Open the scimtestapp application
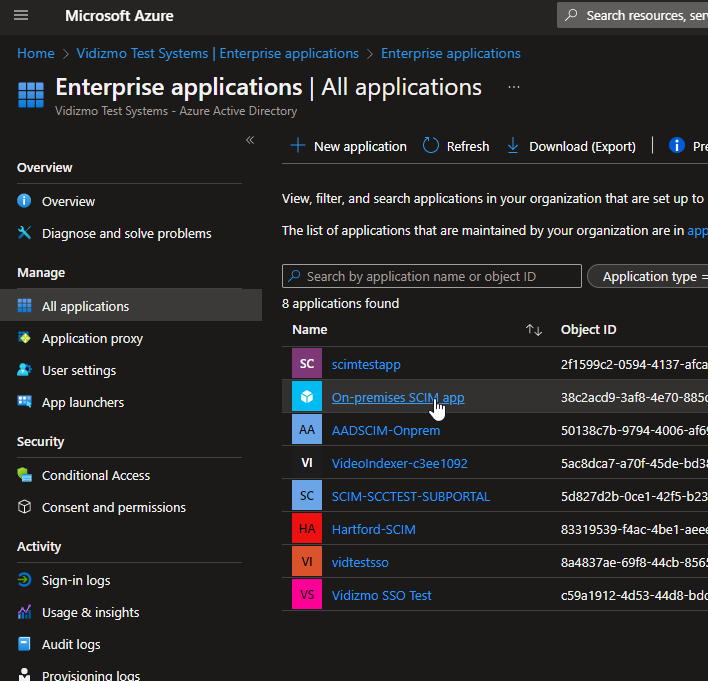The height and width of the screenshot is (681, 708). (x=366, y=364)
